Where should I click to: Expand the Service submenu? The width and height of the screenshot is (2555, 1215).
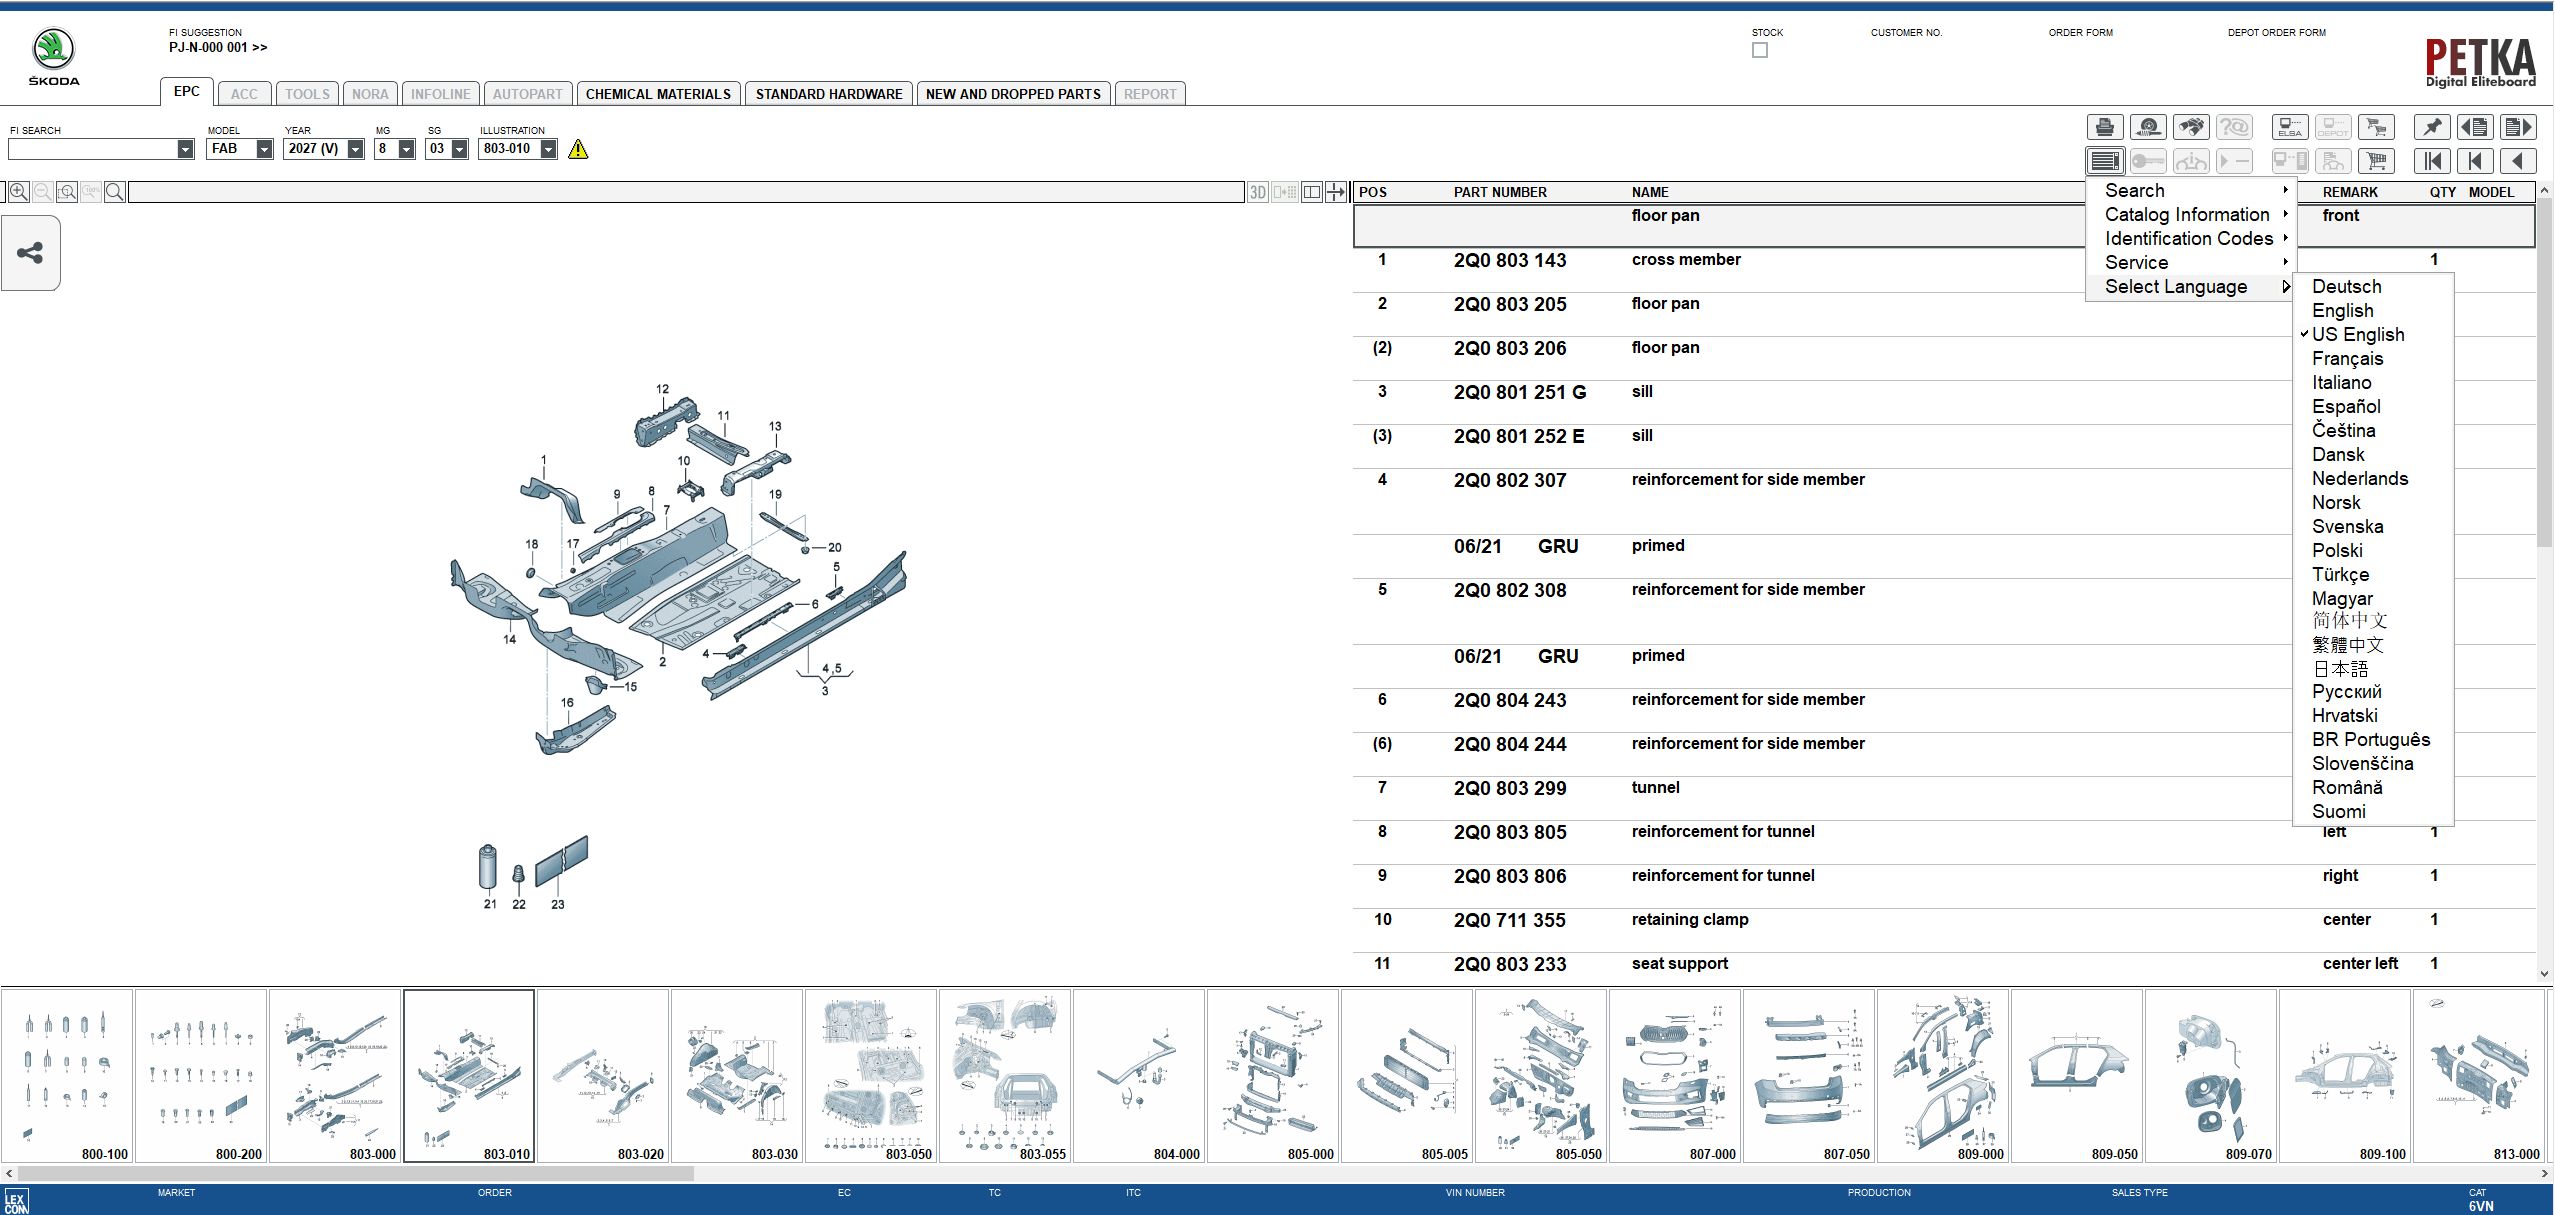2191,262
